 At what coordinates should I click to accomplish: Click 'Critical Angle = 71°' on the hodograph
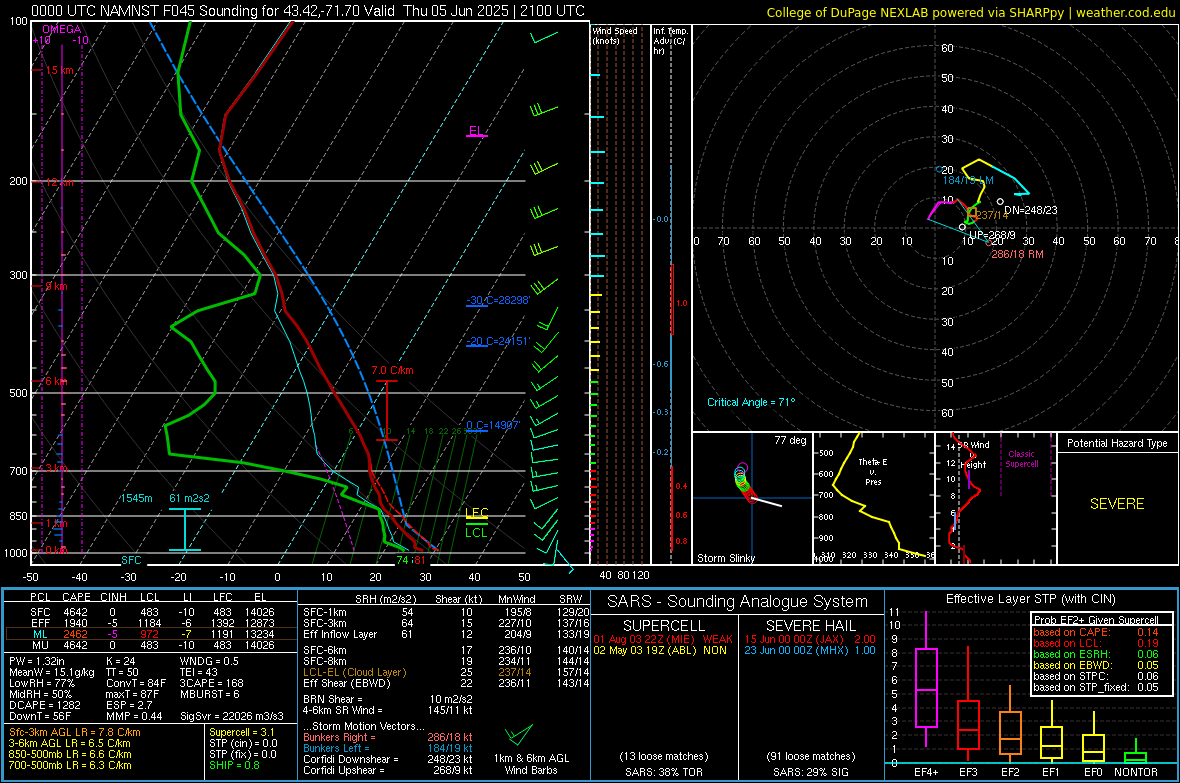pos(751,402)
